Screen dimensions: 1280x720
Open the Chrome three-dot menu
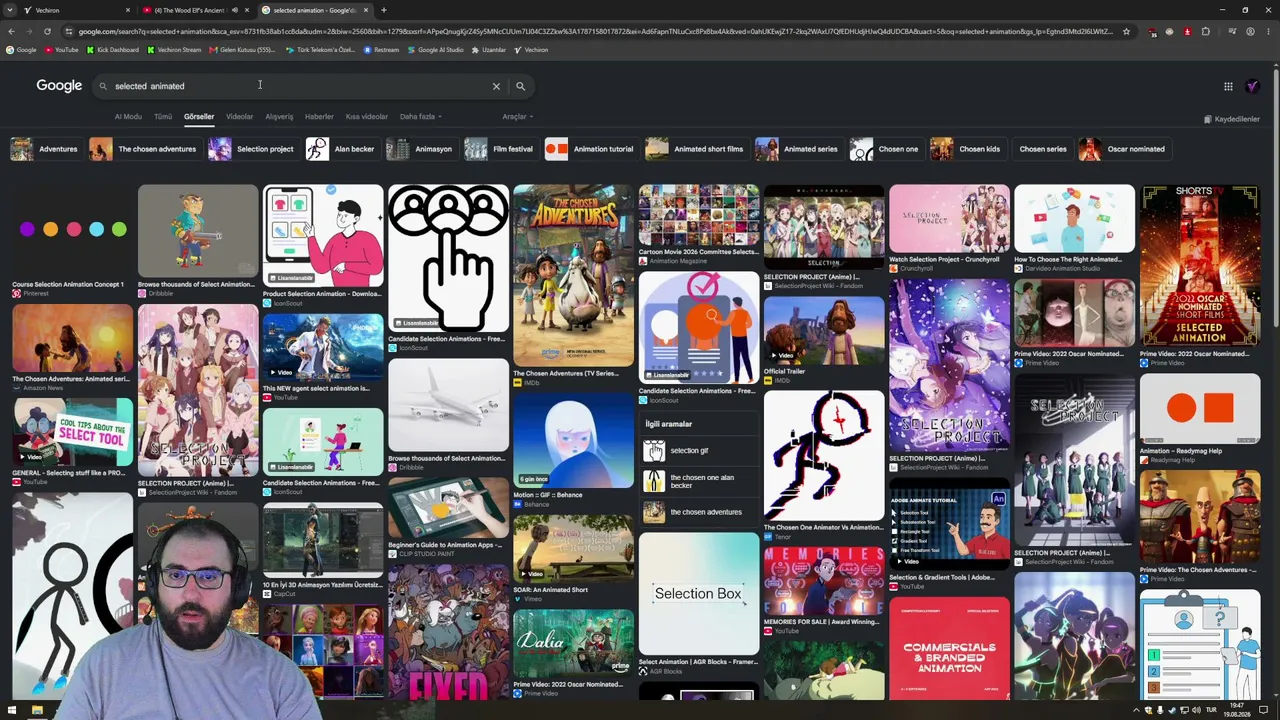coord(1268,31)
